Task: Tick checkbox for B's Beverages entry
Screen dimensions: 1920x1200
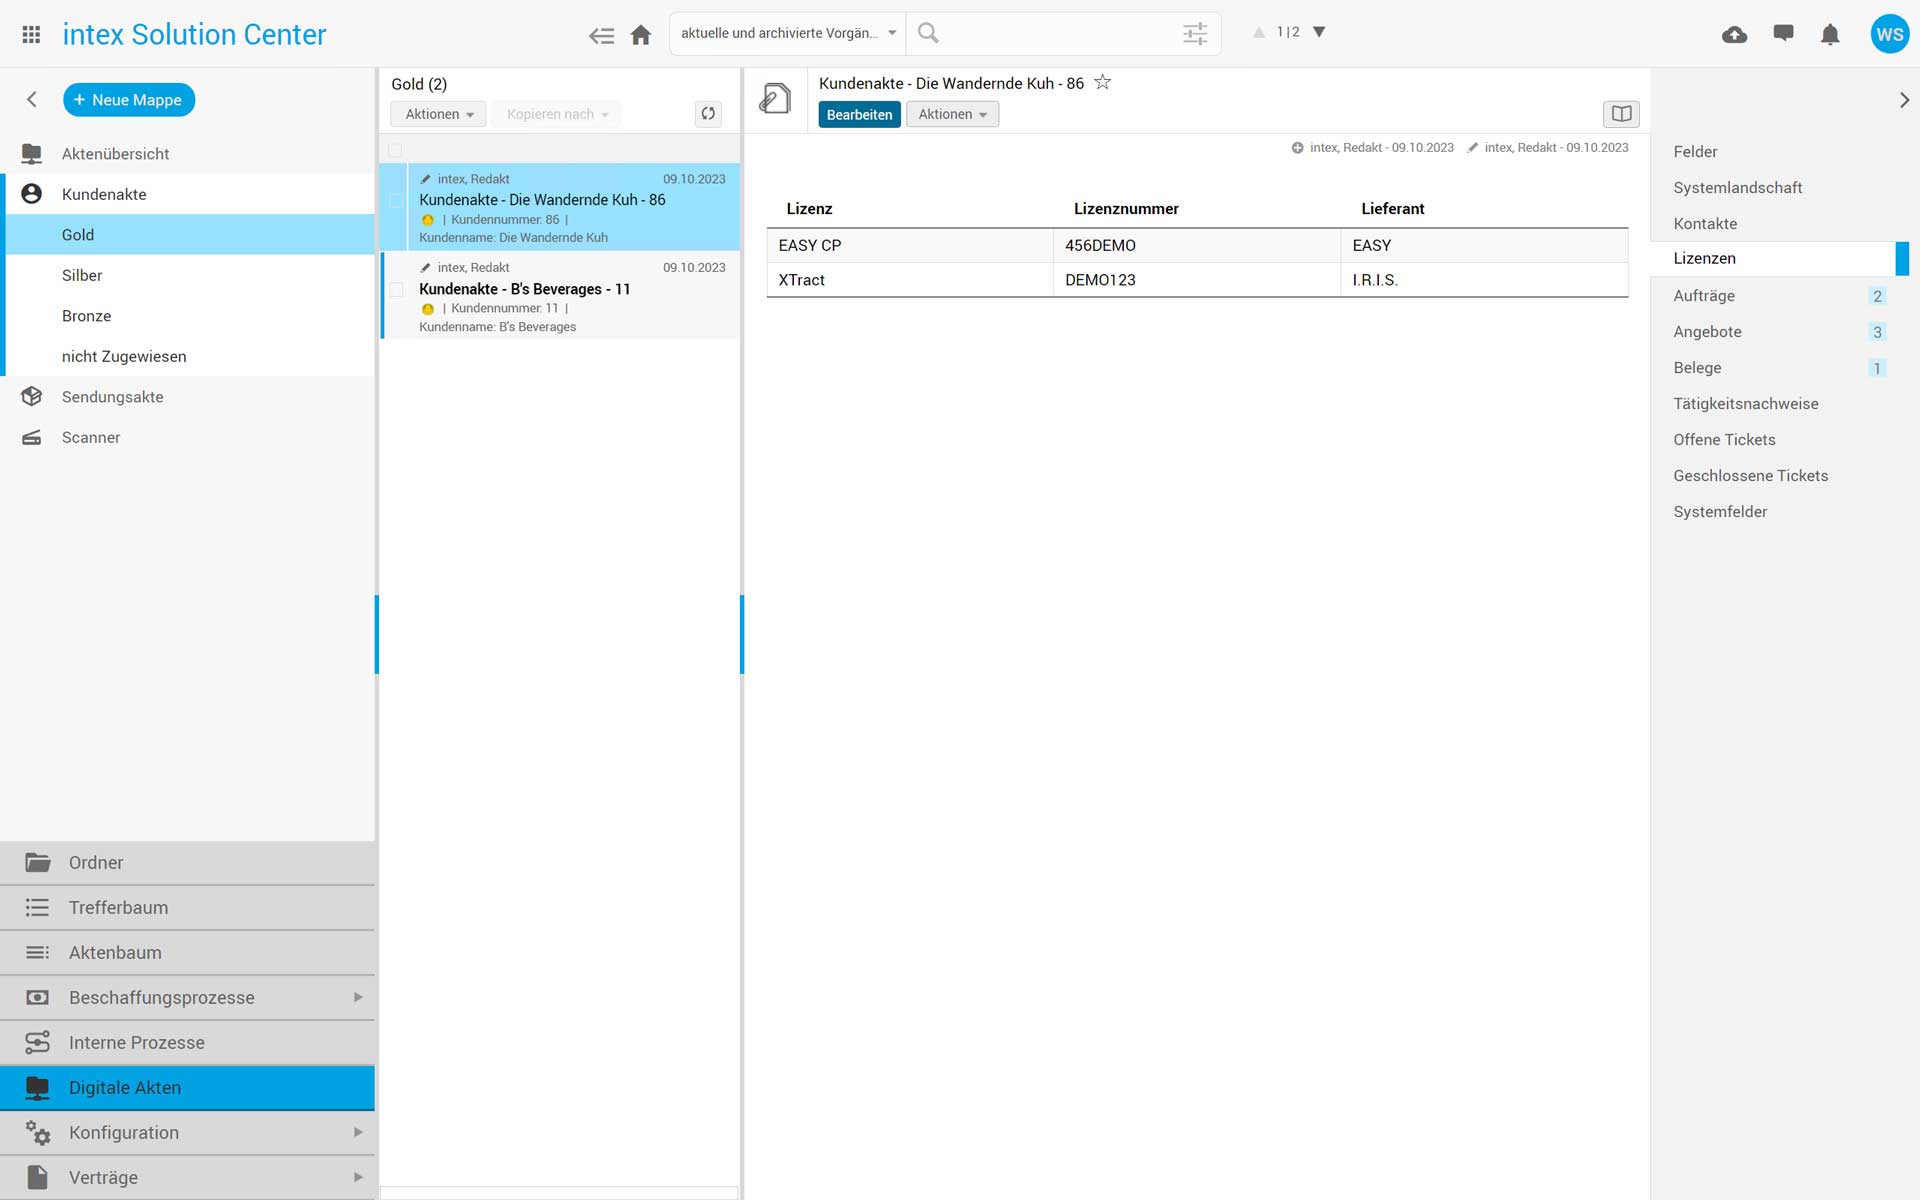Action: [397, 290]
